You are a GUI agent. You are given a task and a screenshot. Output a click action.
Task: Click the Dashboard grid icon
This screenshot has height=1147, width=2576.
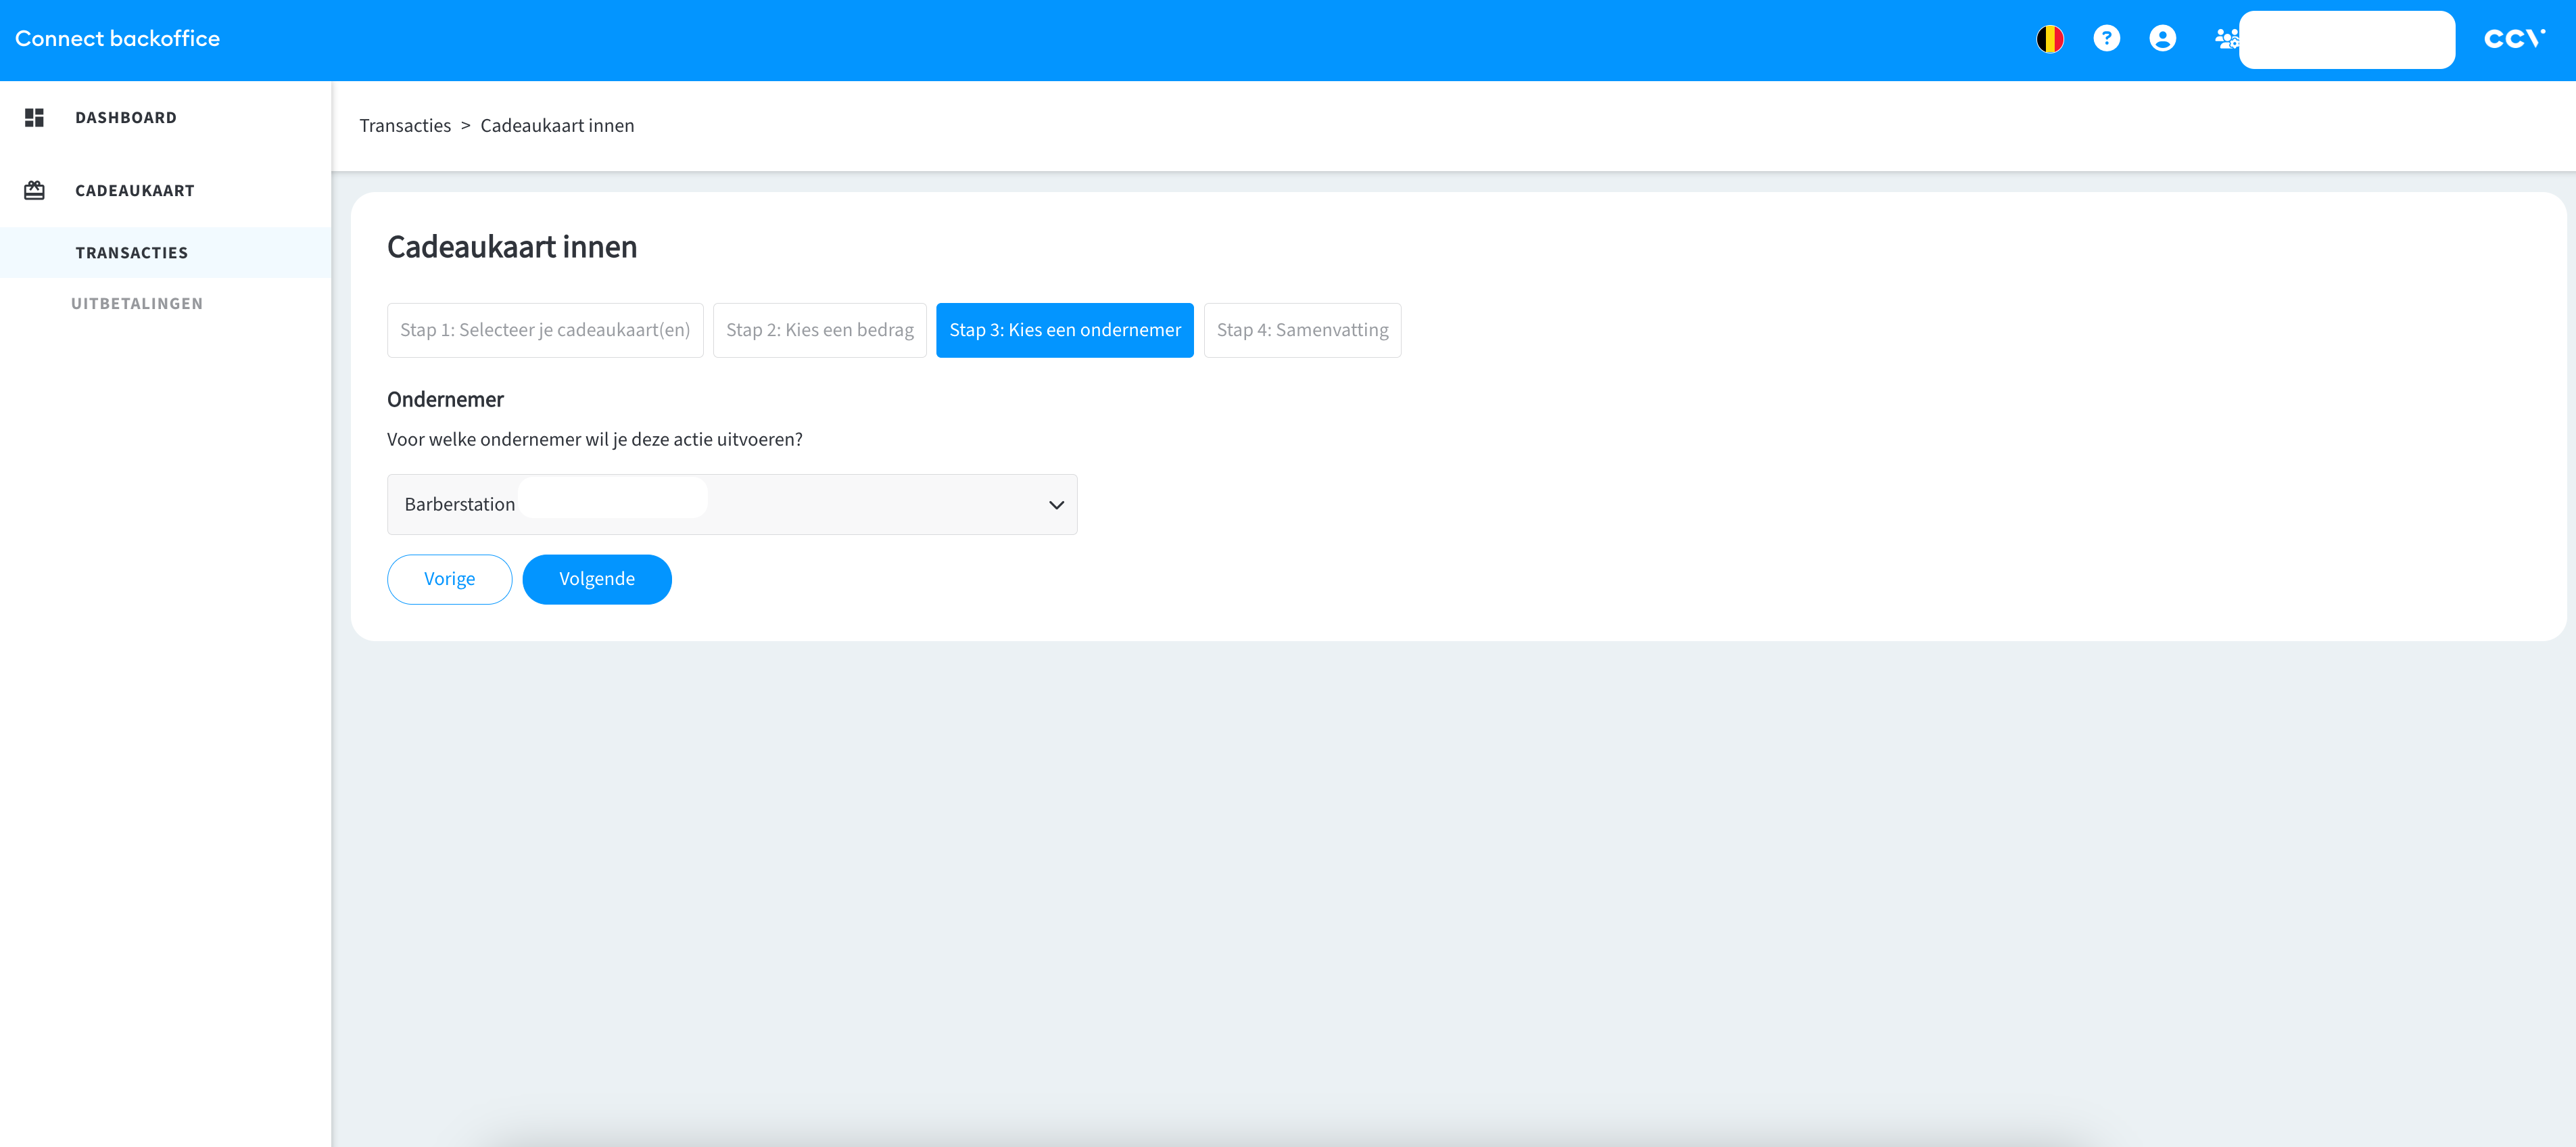click(x=35, y=118)
